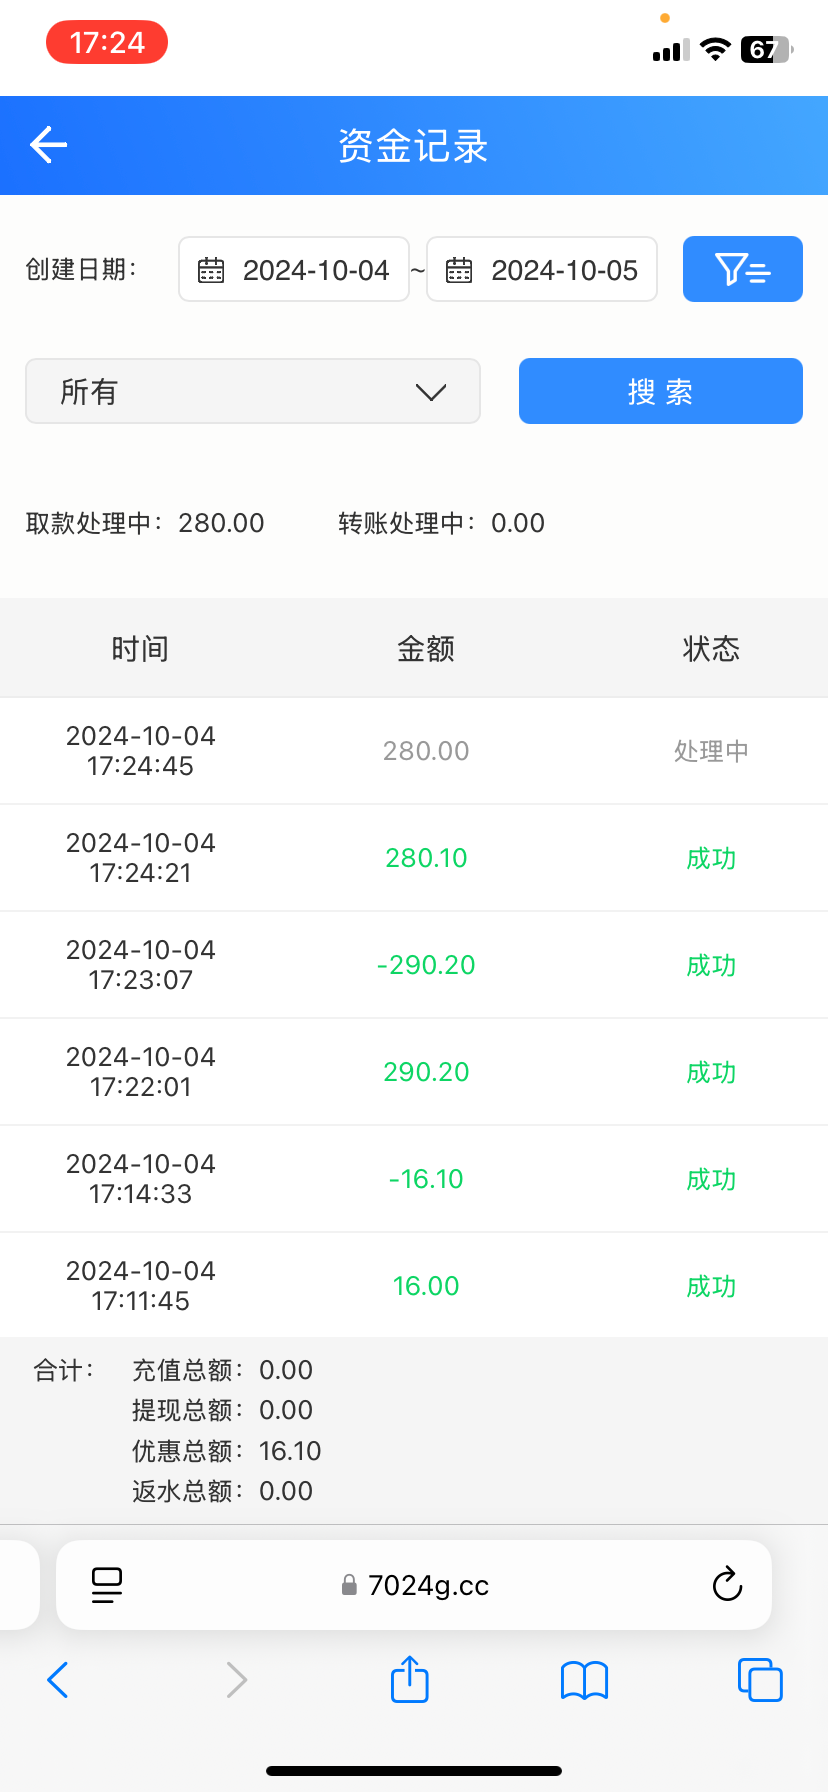Open the 280.00 处理中 record row
The image size is (828, 1792).
(x=414, y=751)
